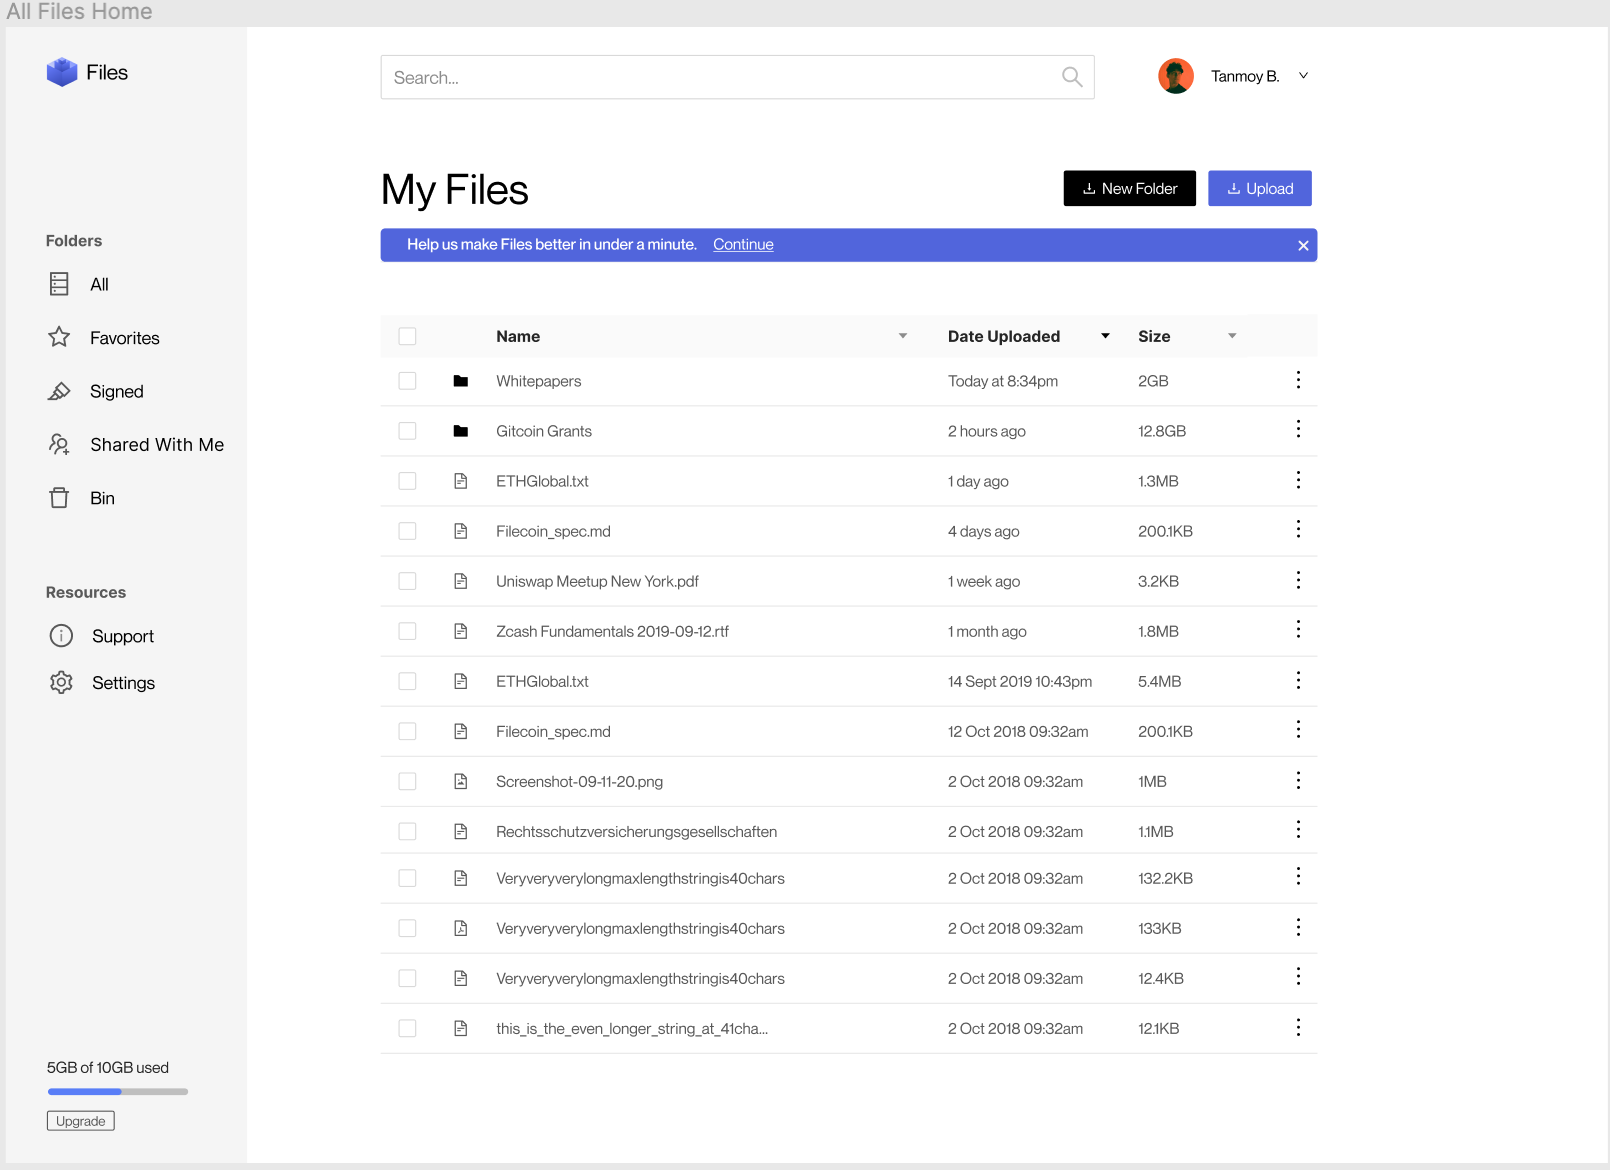Check the ETHGlobal.txt row checkbox

coord(407,481)
